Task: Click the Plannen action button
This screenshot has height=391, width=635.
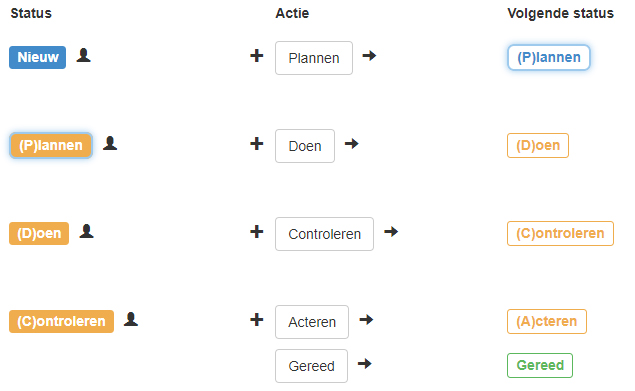Action: pyautogui.click(x=314, y=58)
